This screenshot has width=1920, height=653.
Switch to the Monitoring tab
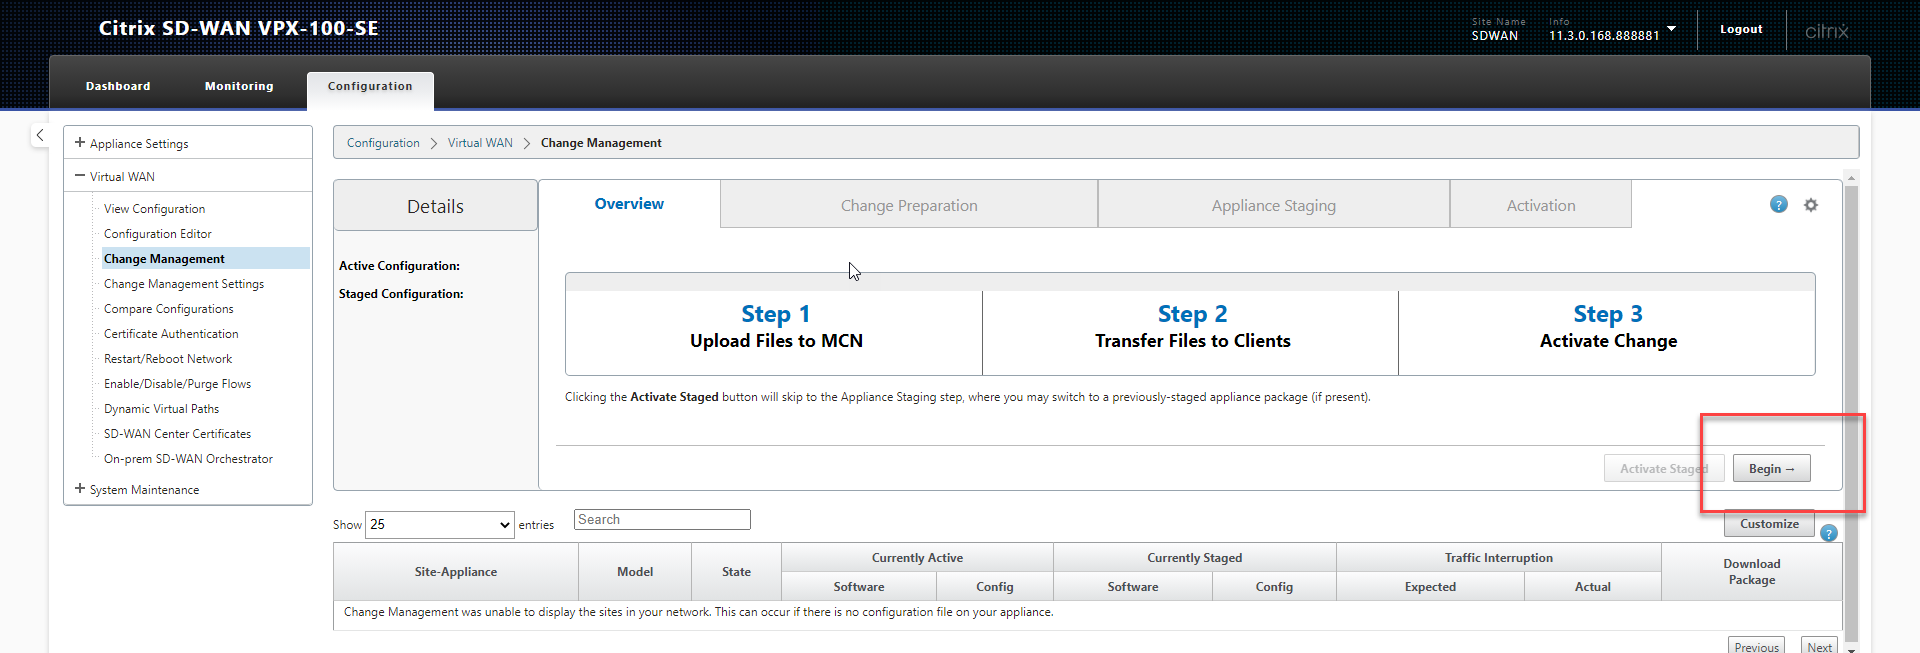[239, 86]
